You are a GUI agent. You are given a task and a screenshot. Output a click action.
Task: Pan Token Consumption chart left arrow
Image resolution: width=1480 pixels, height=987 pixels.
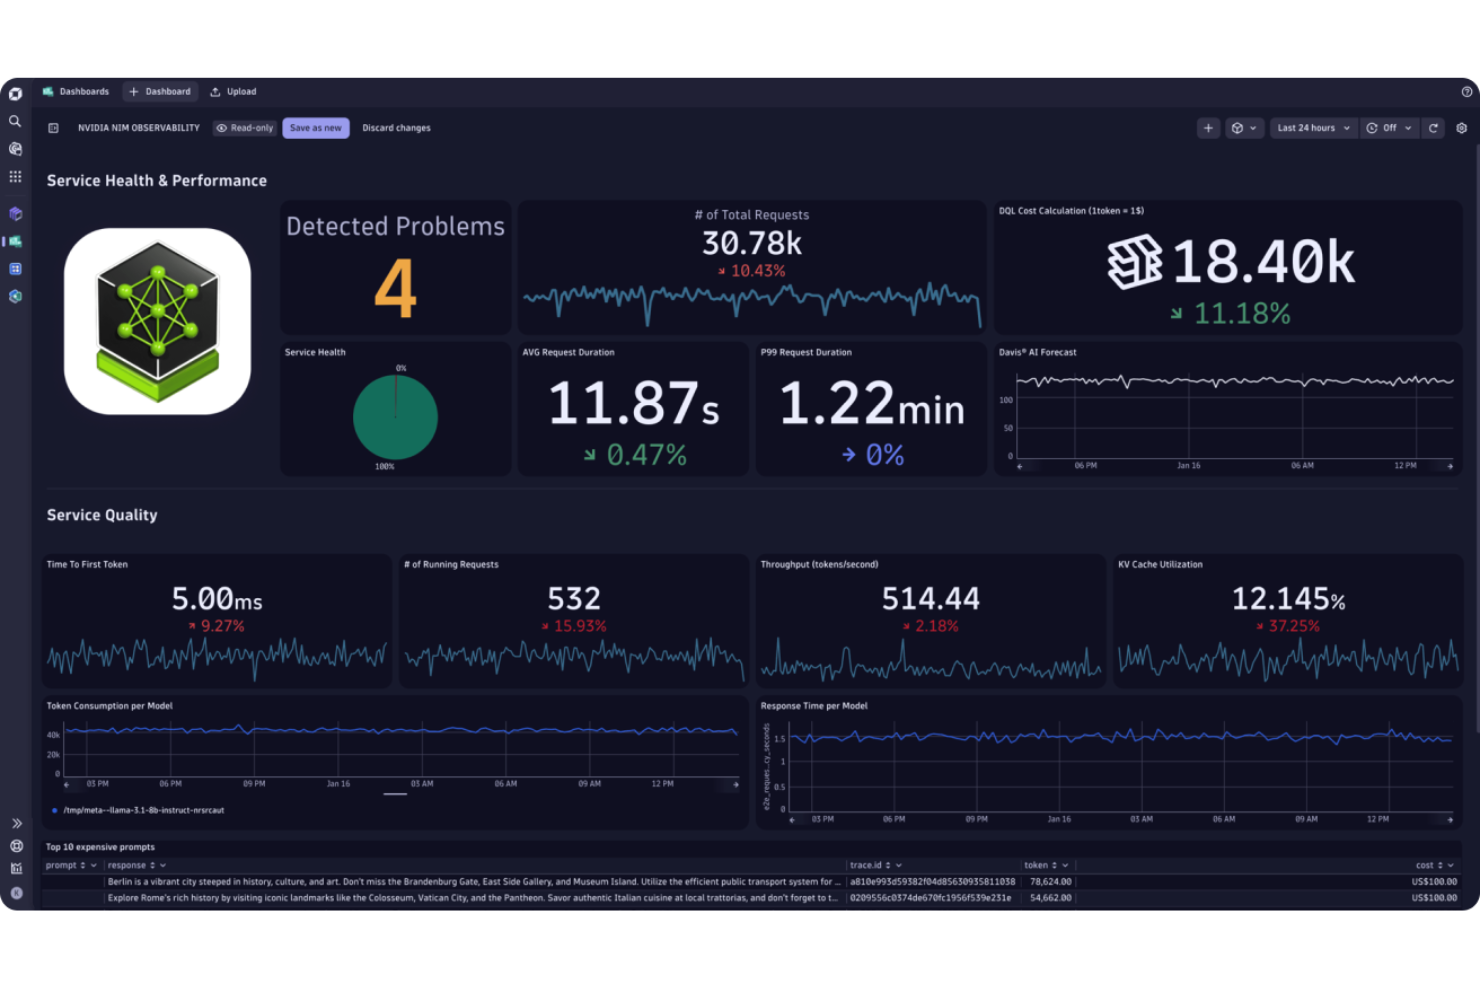66,785
